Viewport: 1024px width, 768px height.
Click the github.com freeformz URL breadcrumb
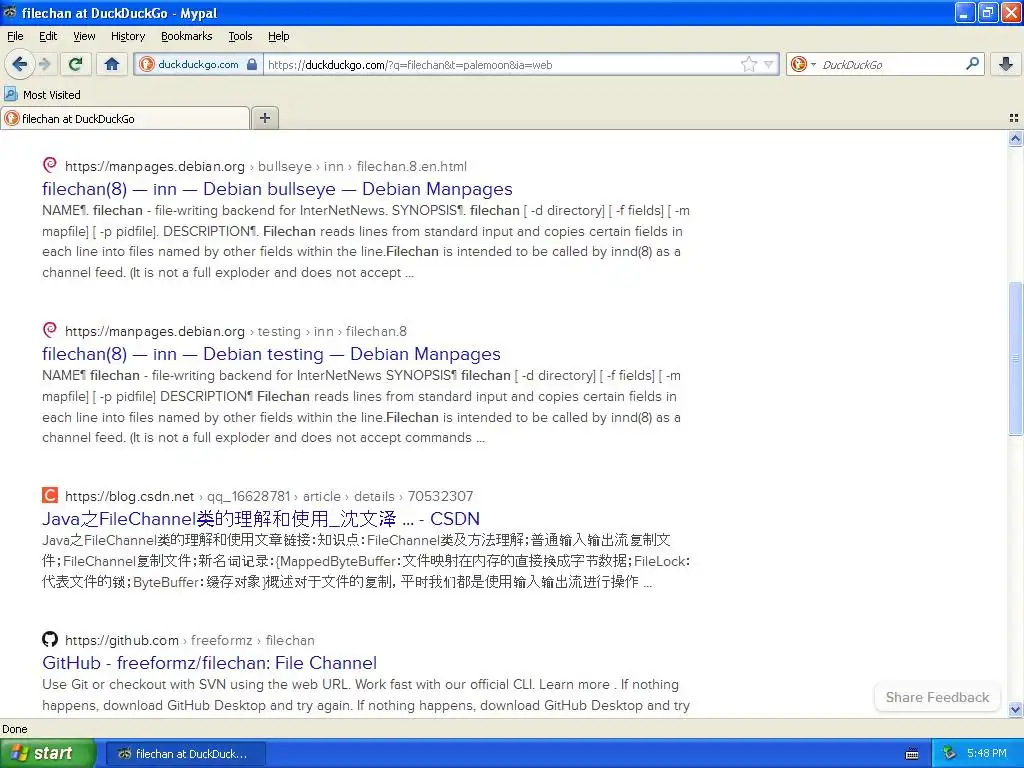coord(190,641)
